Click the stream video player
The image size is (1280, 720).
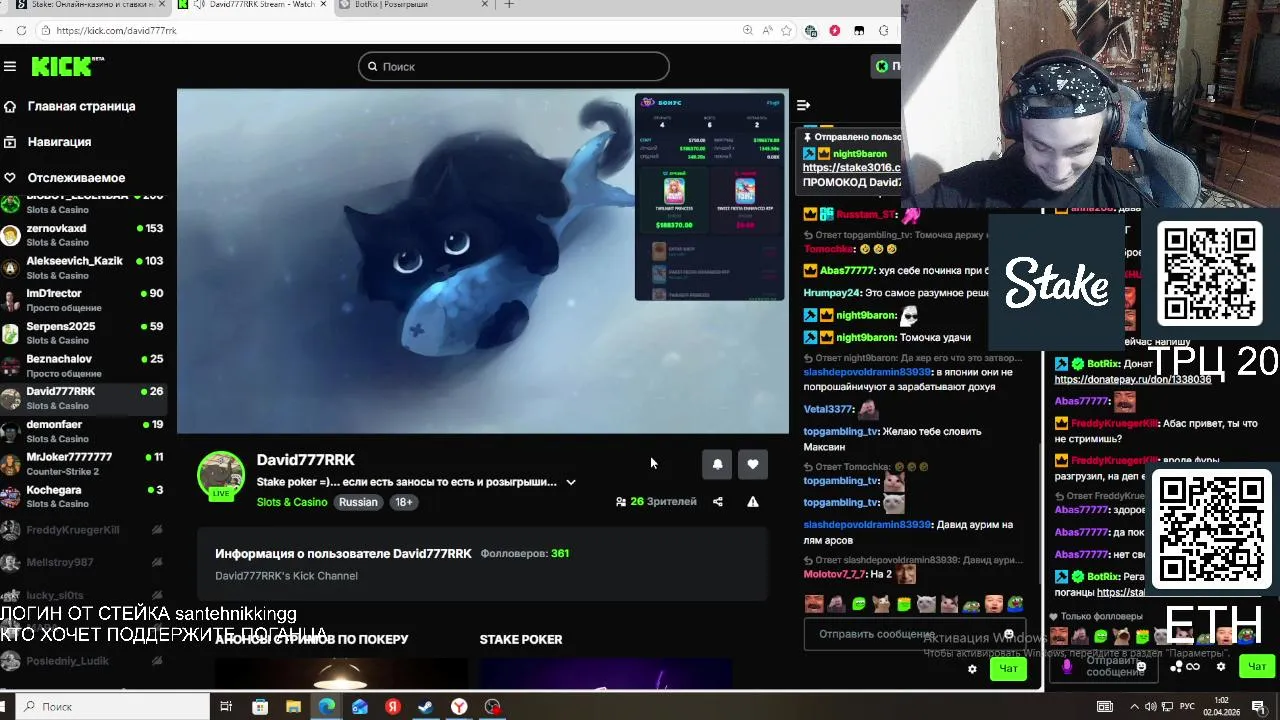[x=482, y=262]
